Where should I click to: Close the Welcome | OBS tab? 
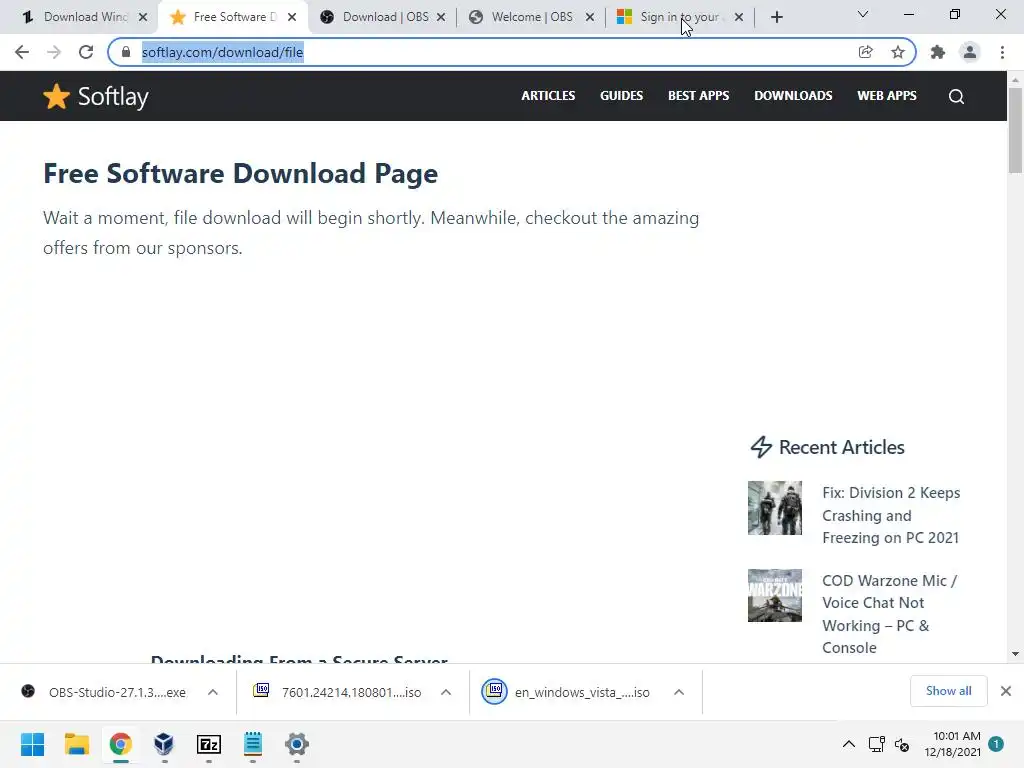(x=590, y=17)
